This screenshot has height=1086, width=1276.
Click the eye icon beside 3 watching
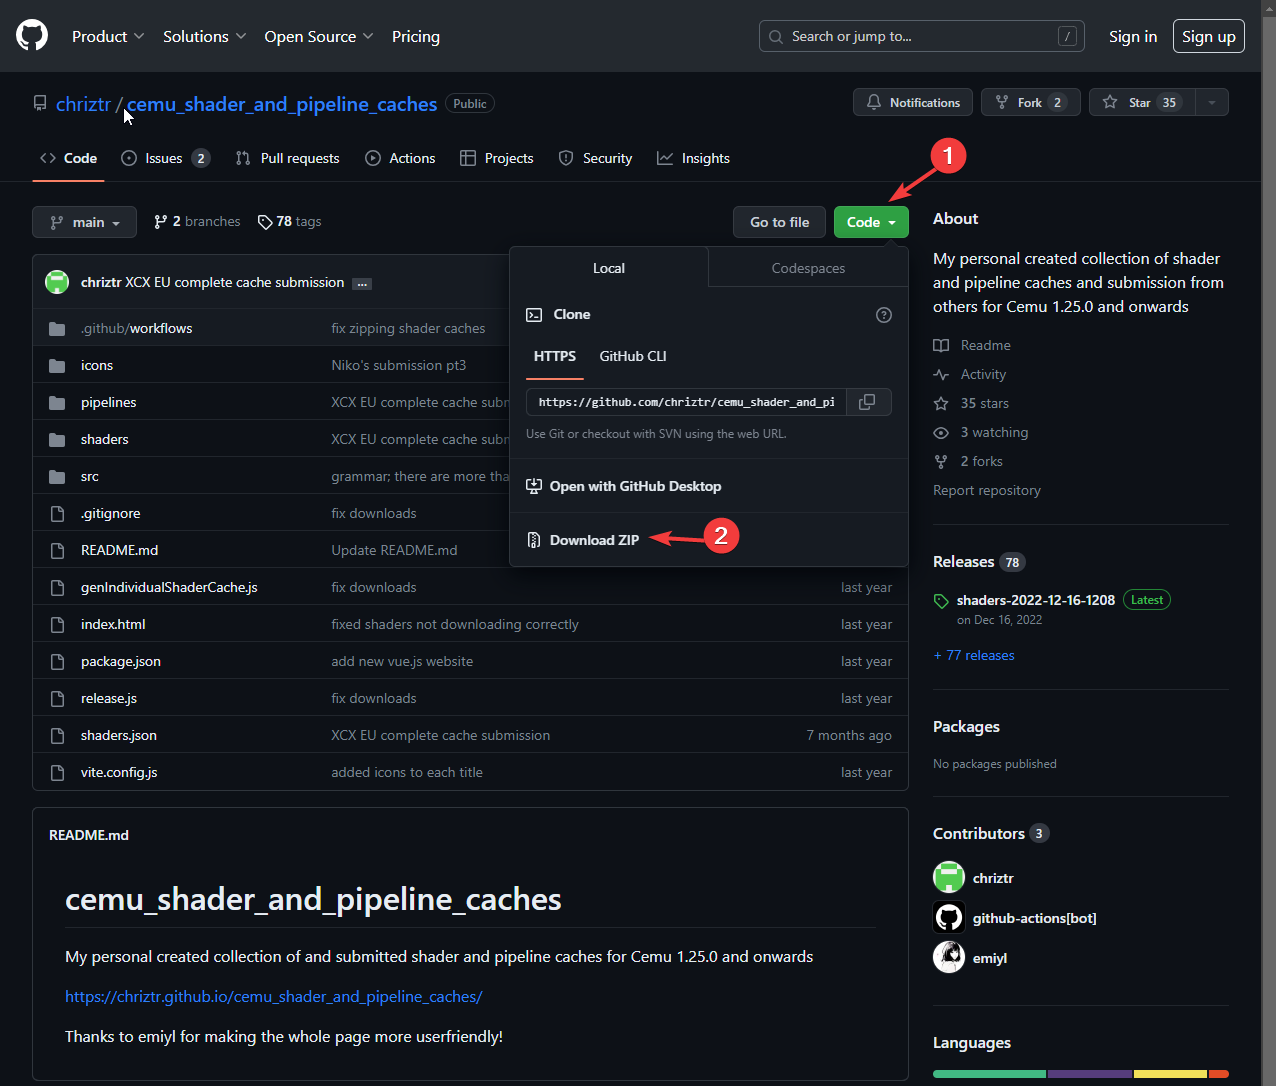pyautogui.click(x=941, y=432)
